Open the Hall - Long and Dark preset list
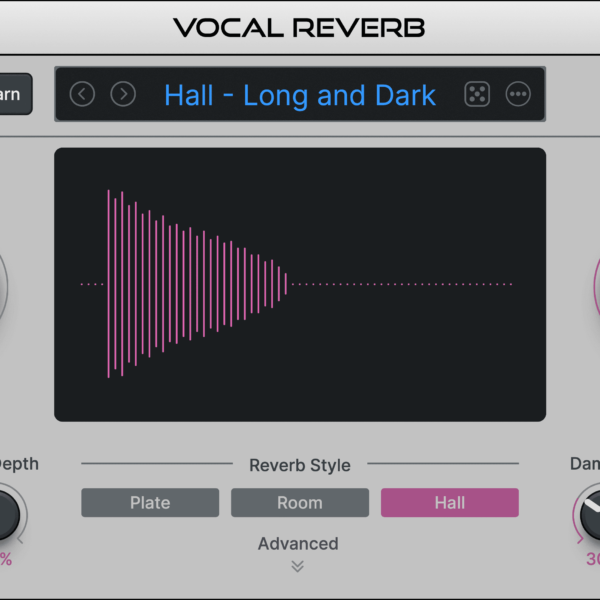This screenshot has height=600, width=600. coord(300,95)
